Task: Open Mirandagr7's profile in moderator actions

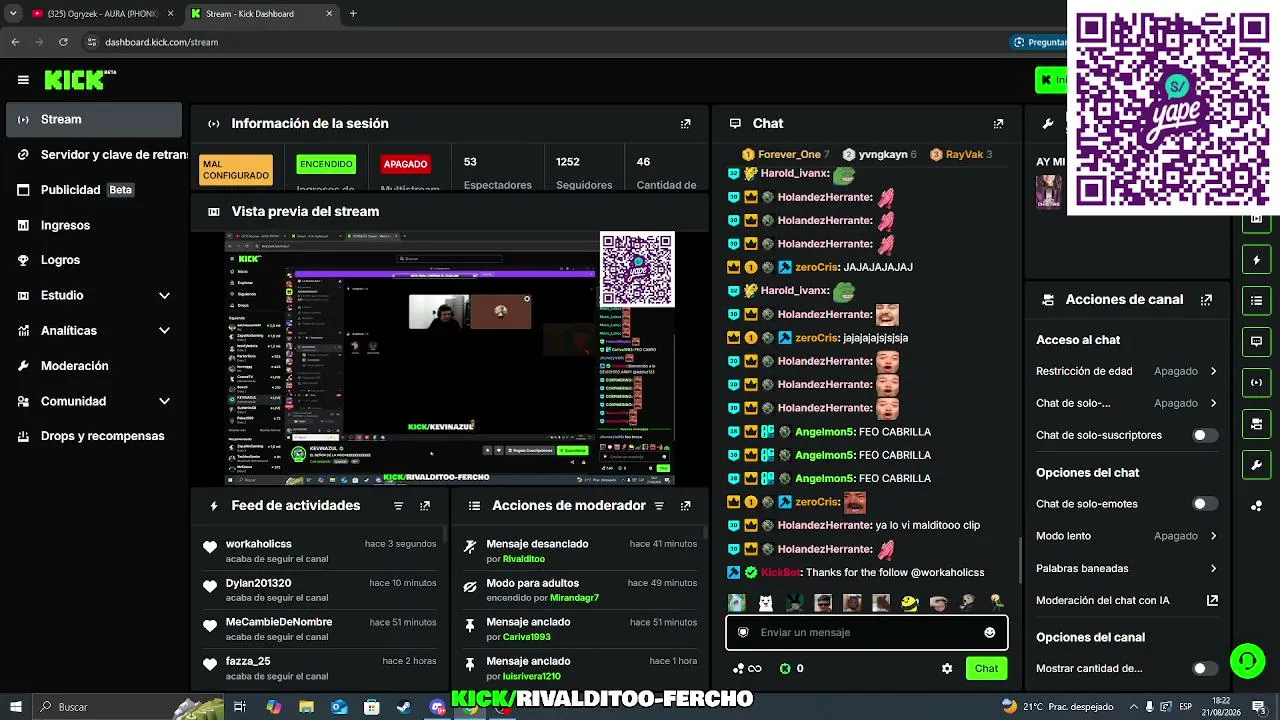Action: [x=574, y=598]
